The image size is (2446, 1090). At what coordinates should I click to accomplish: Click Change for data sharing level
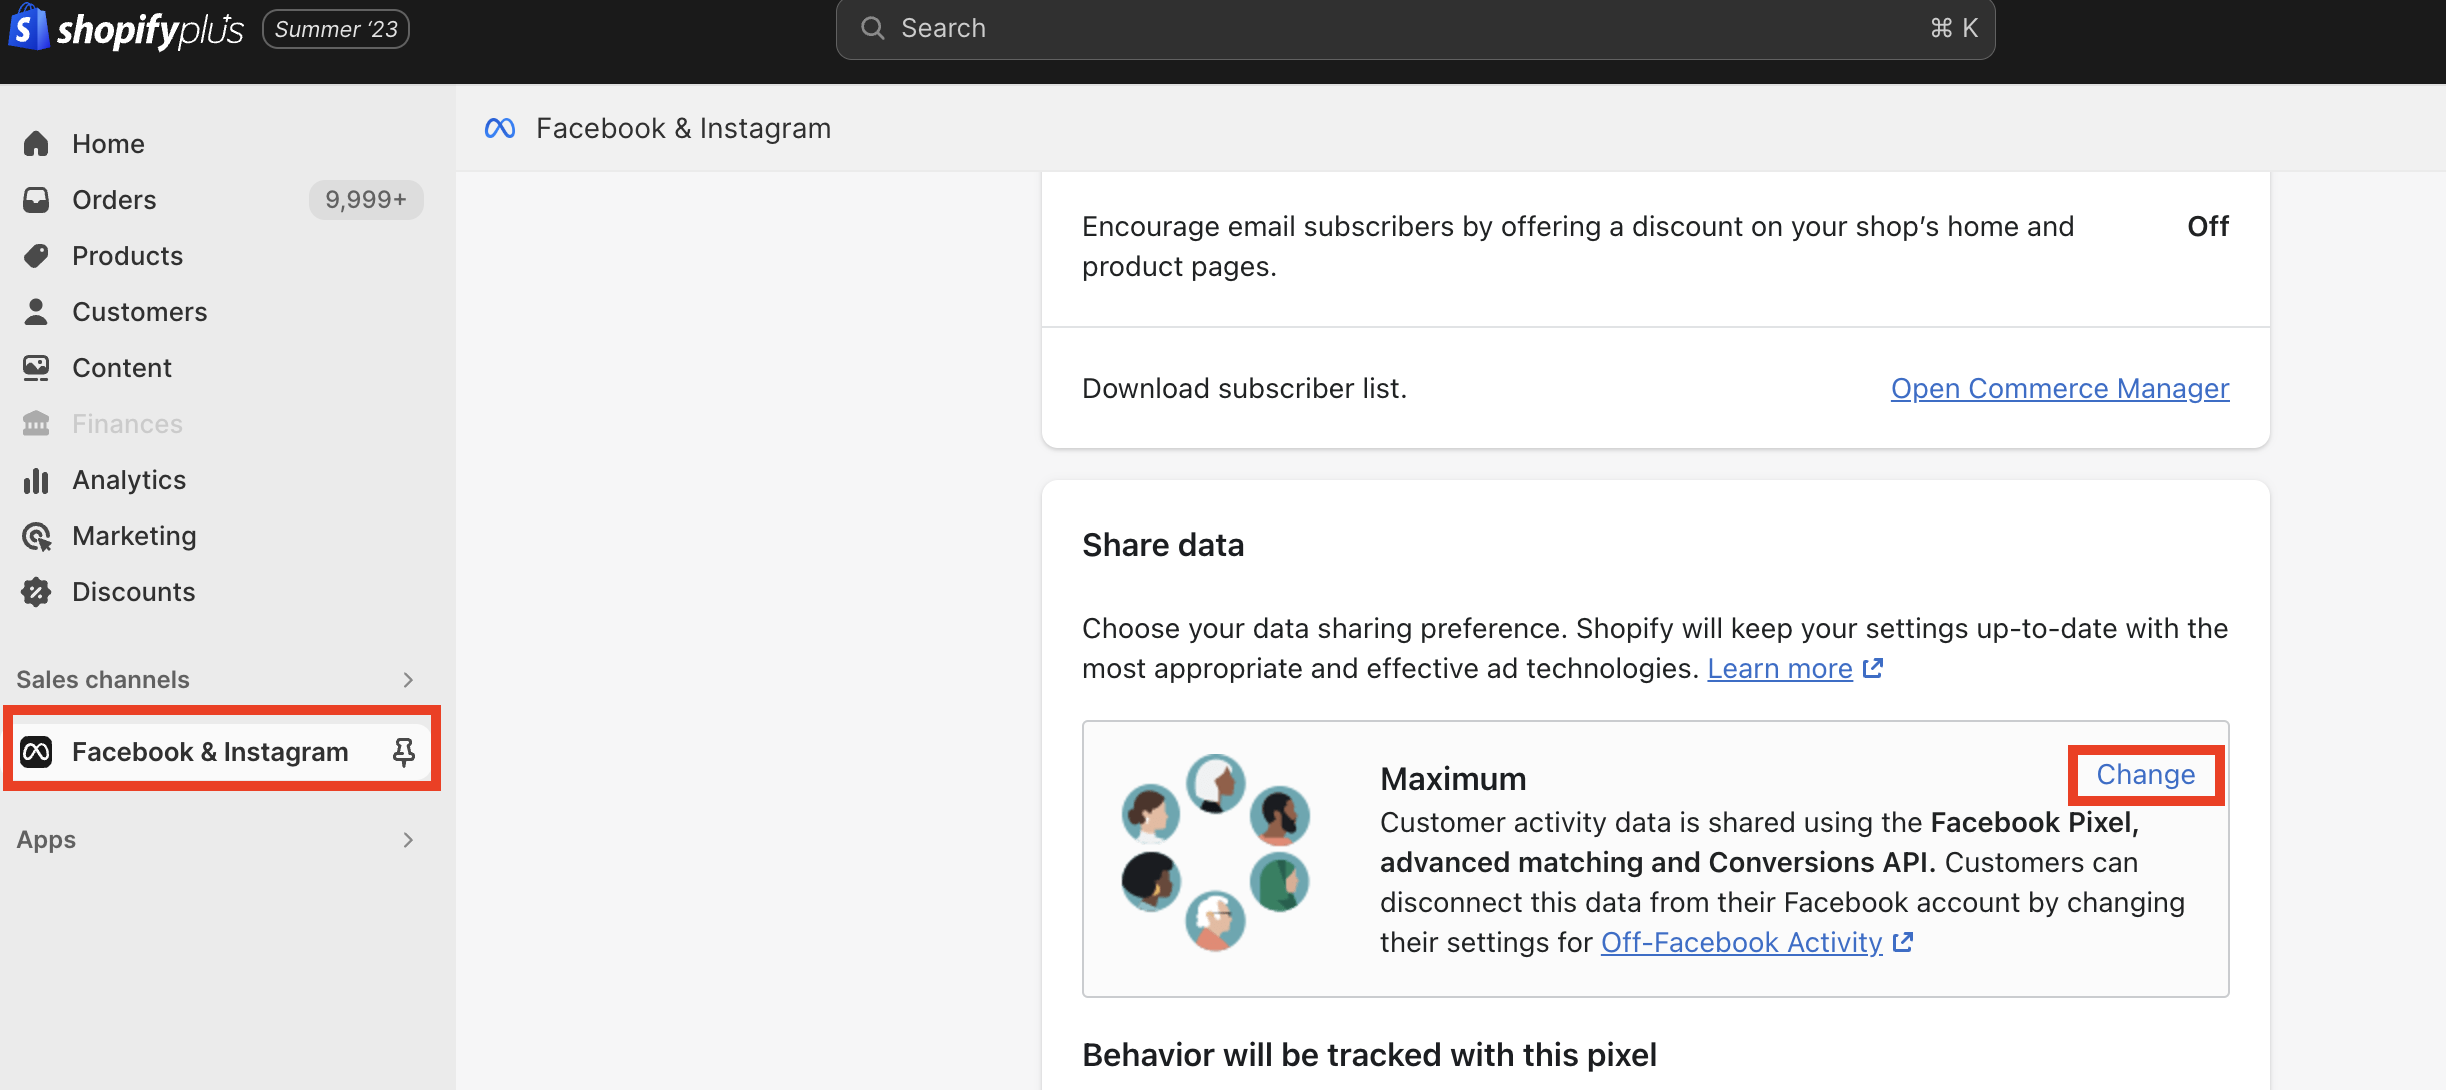pos(2146,774)
